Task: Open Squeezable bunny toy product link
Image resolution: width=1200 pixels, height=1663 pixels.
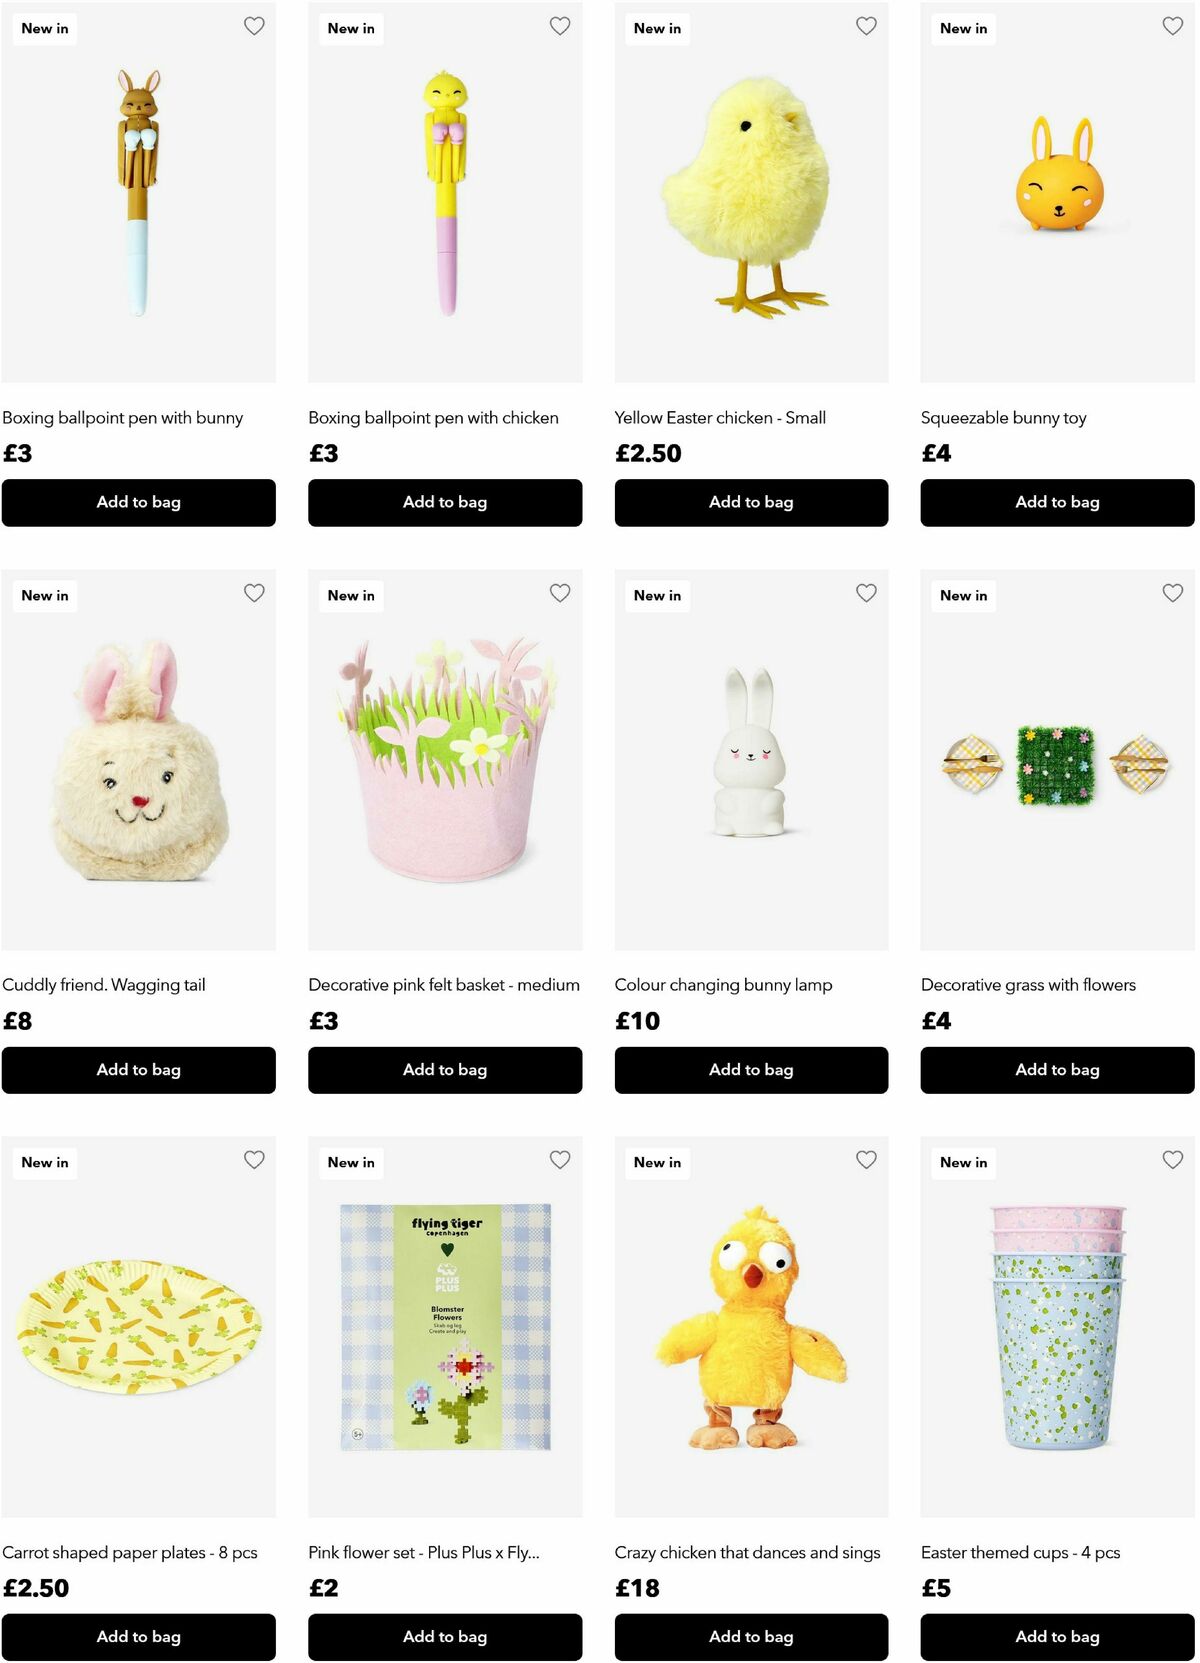Action: pos(1003,418)
